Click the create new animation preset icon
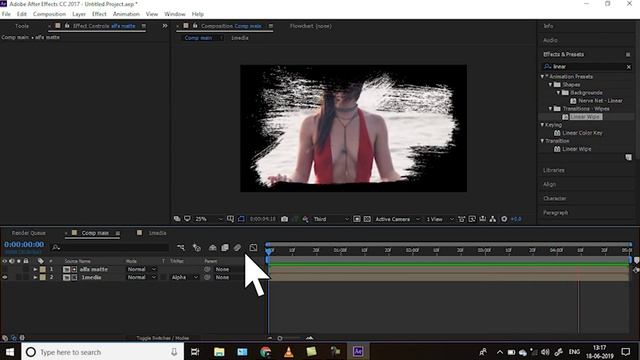The width and height of the screenshot is (640, 360). coord(629,157)
